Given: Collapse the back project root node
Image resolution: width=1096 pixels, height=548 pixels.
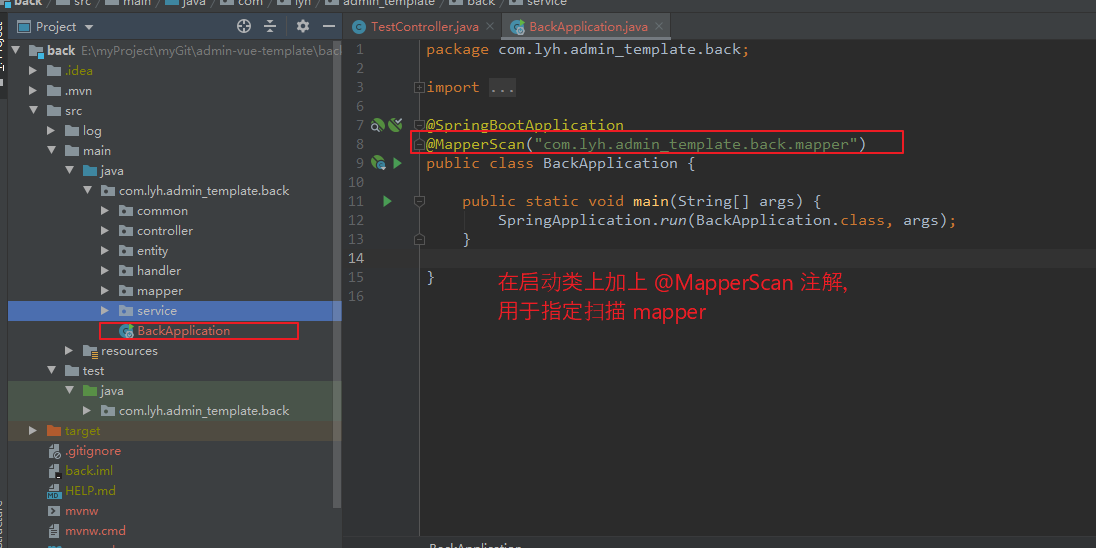Looking at the screenshot, I should point(15,50).
